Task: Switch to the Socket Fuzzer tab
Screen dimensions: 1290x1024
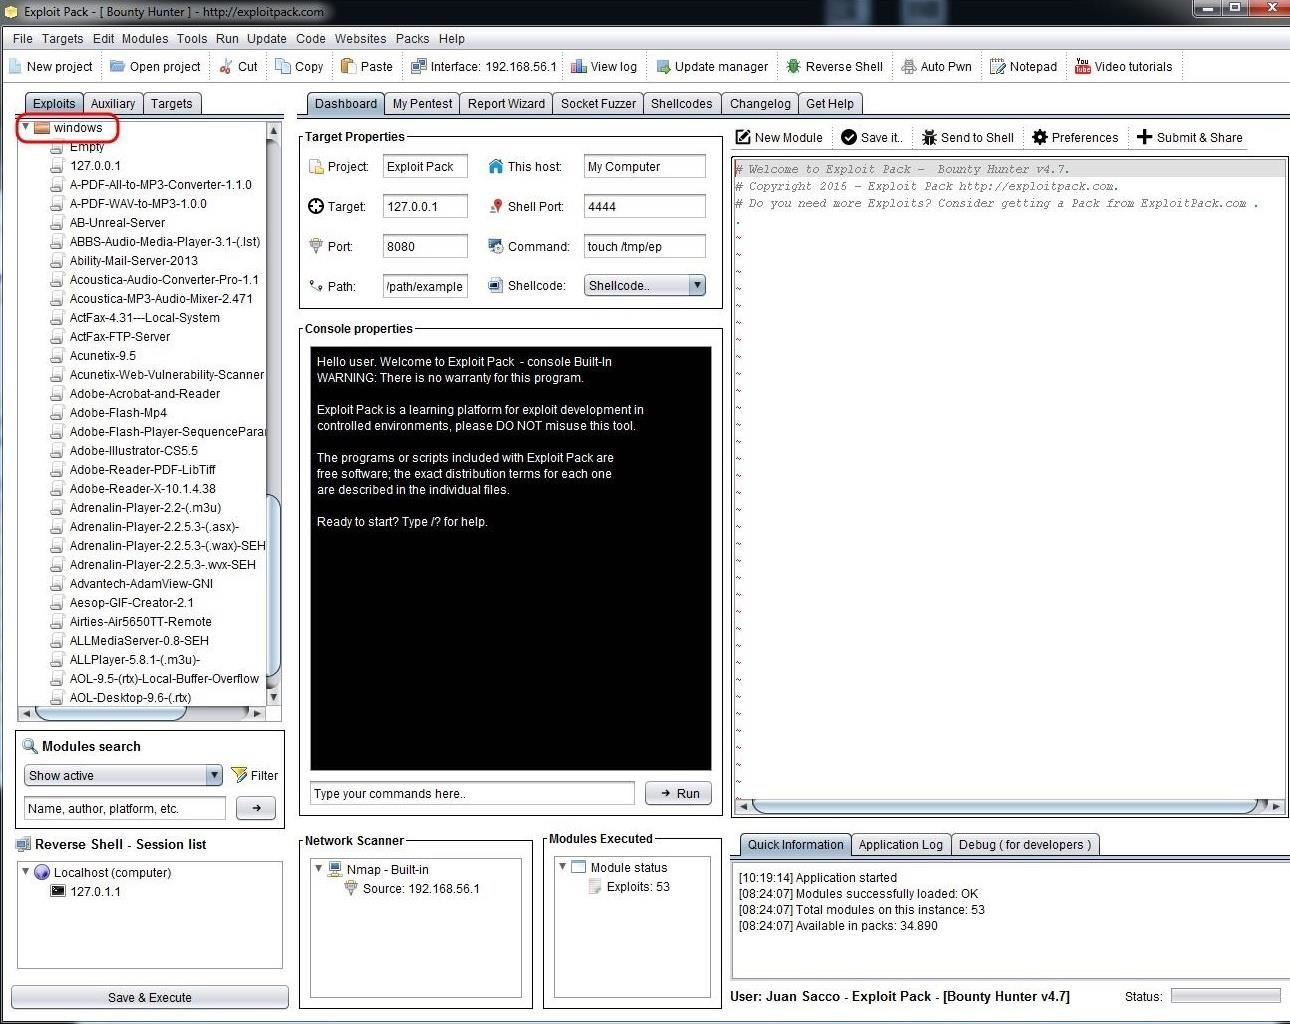Action: (598, 104)
